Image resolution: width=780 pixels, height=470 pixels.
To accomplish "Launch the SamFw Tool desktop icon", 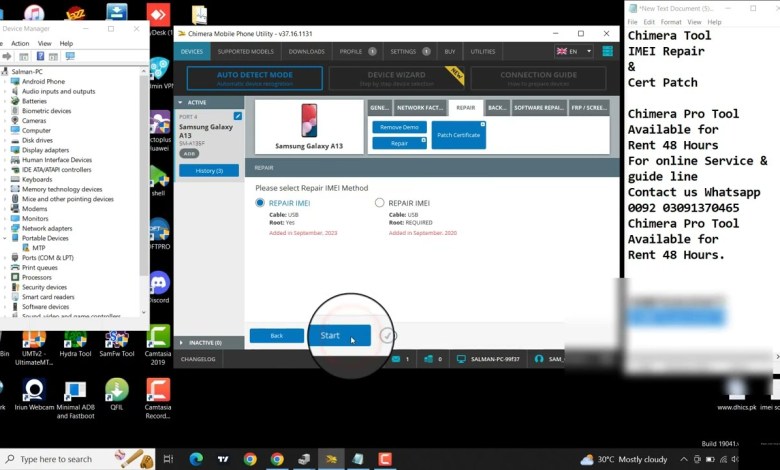I will pos(117,341).
